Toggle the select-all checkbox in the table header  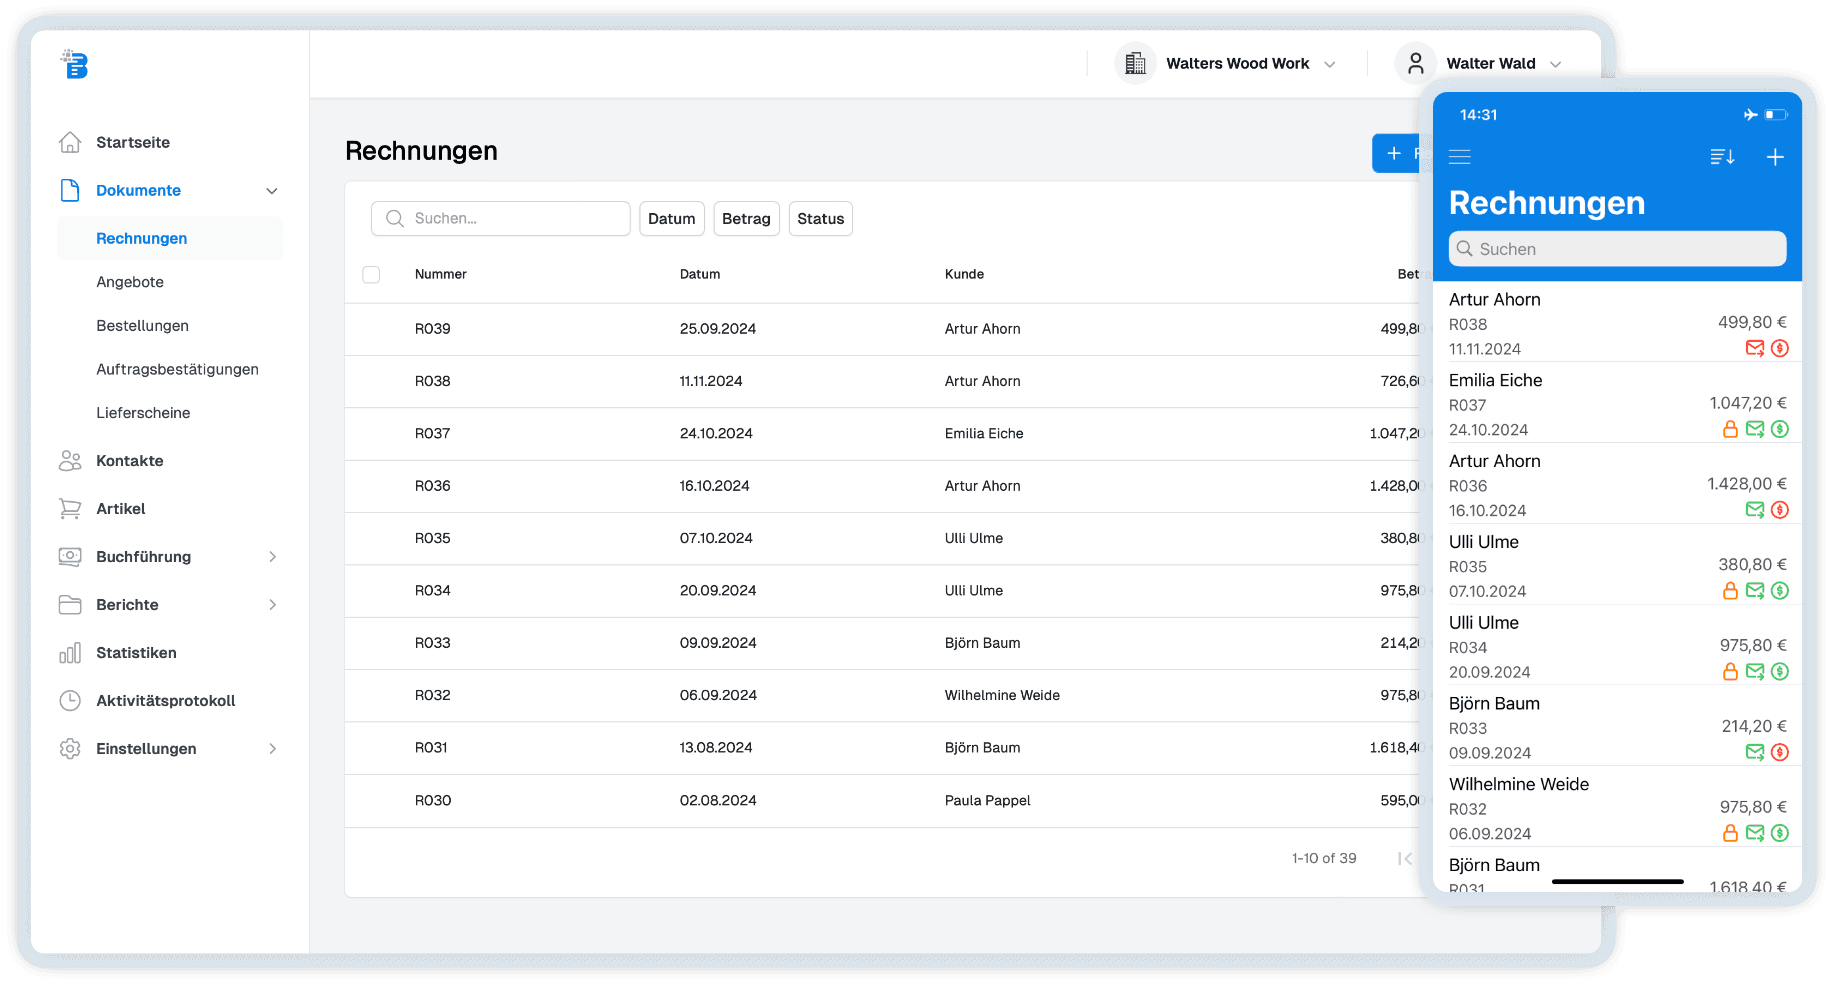tap(371, 274)
